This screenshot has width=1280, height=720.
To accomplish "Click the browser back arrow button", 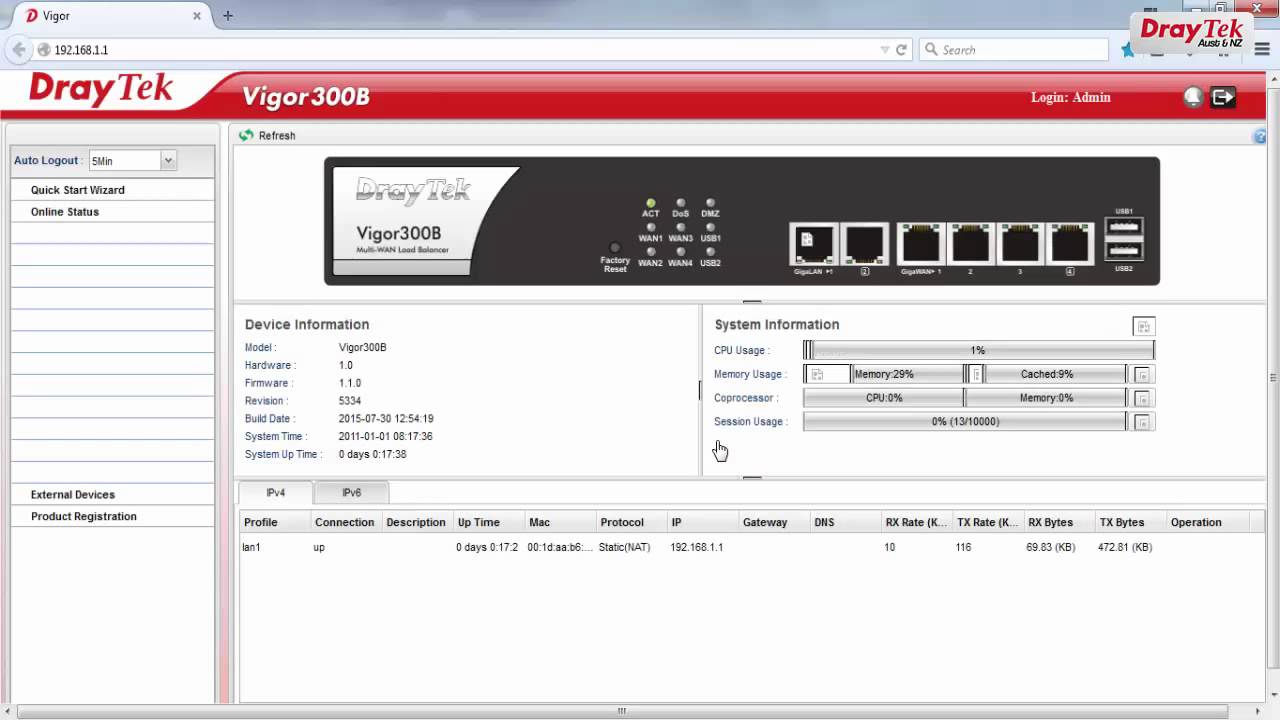I will (19, 49).
